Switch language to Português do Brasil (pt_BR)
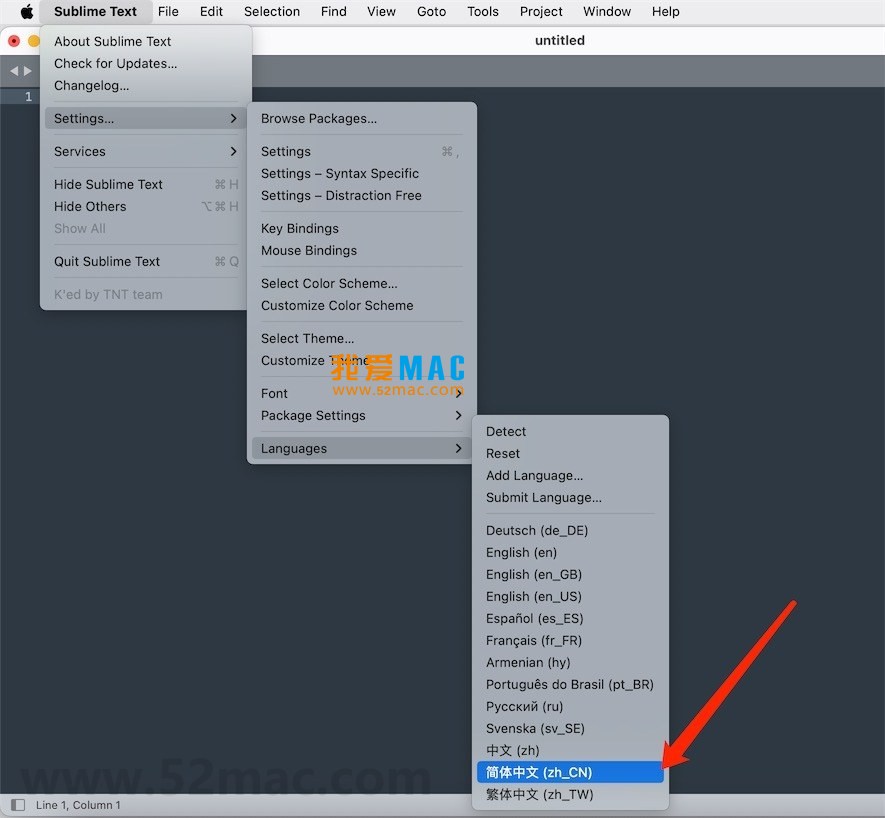The height and width of the screenshot is (818, 885). click(x=570, y=685)
